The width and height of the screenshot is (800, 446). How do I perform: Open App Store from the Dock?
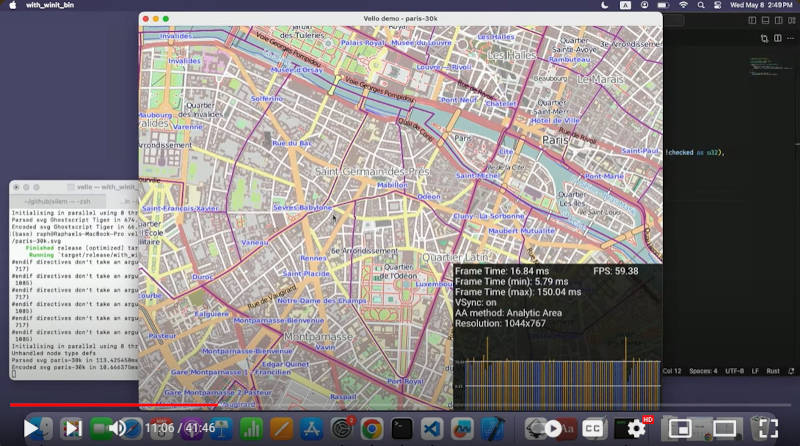tap(312, 429)
